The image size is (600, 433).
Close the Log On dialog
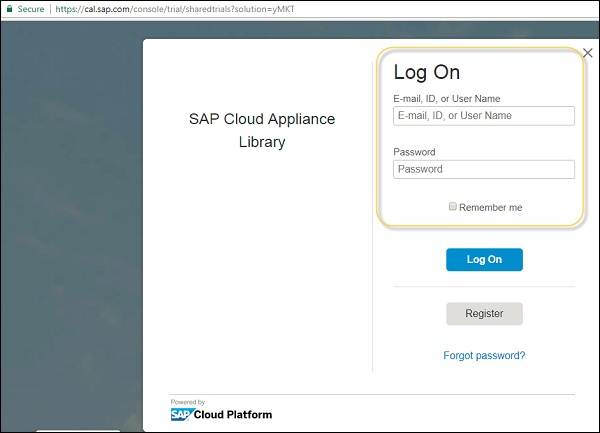(x=587, y=53)
